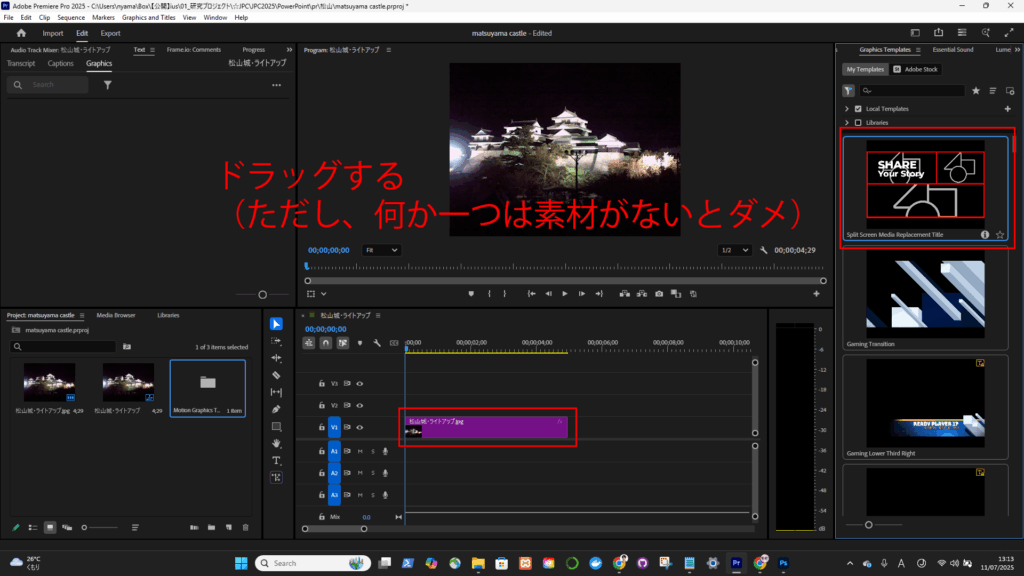
Task: Open timeline display settings wrench
Action: click(377, 342)
